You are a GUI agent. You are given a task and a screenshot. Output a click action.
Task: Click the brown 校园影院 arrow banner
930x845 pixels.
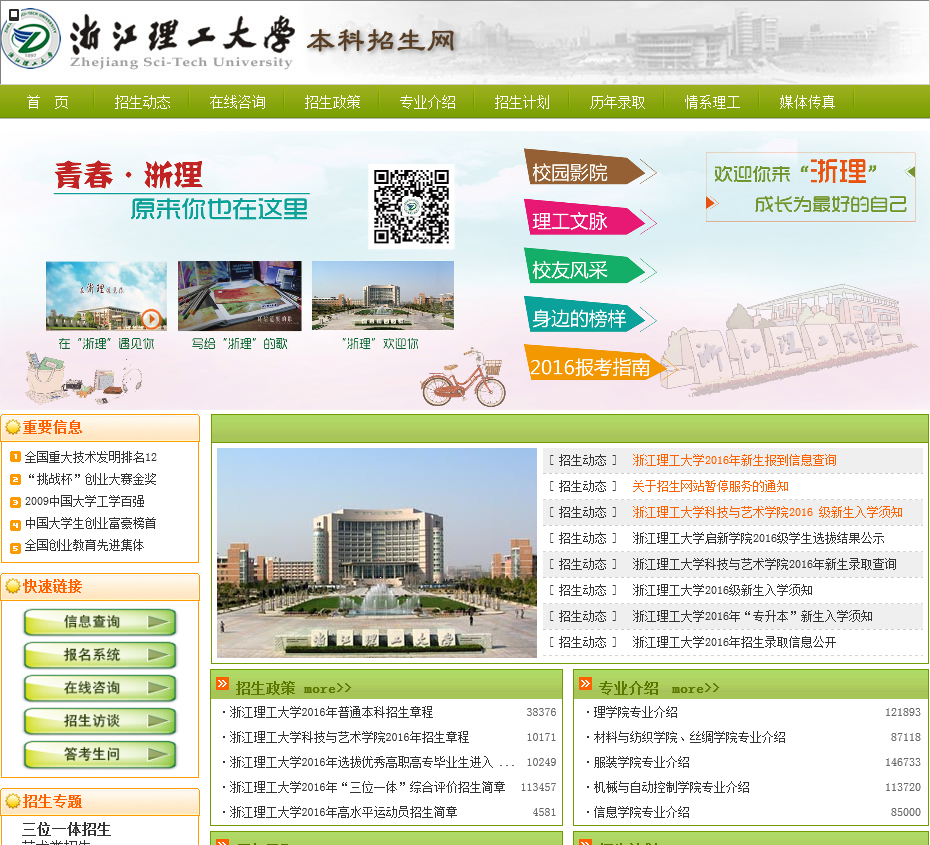(x=590, y=167)
